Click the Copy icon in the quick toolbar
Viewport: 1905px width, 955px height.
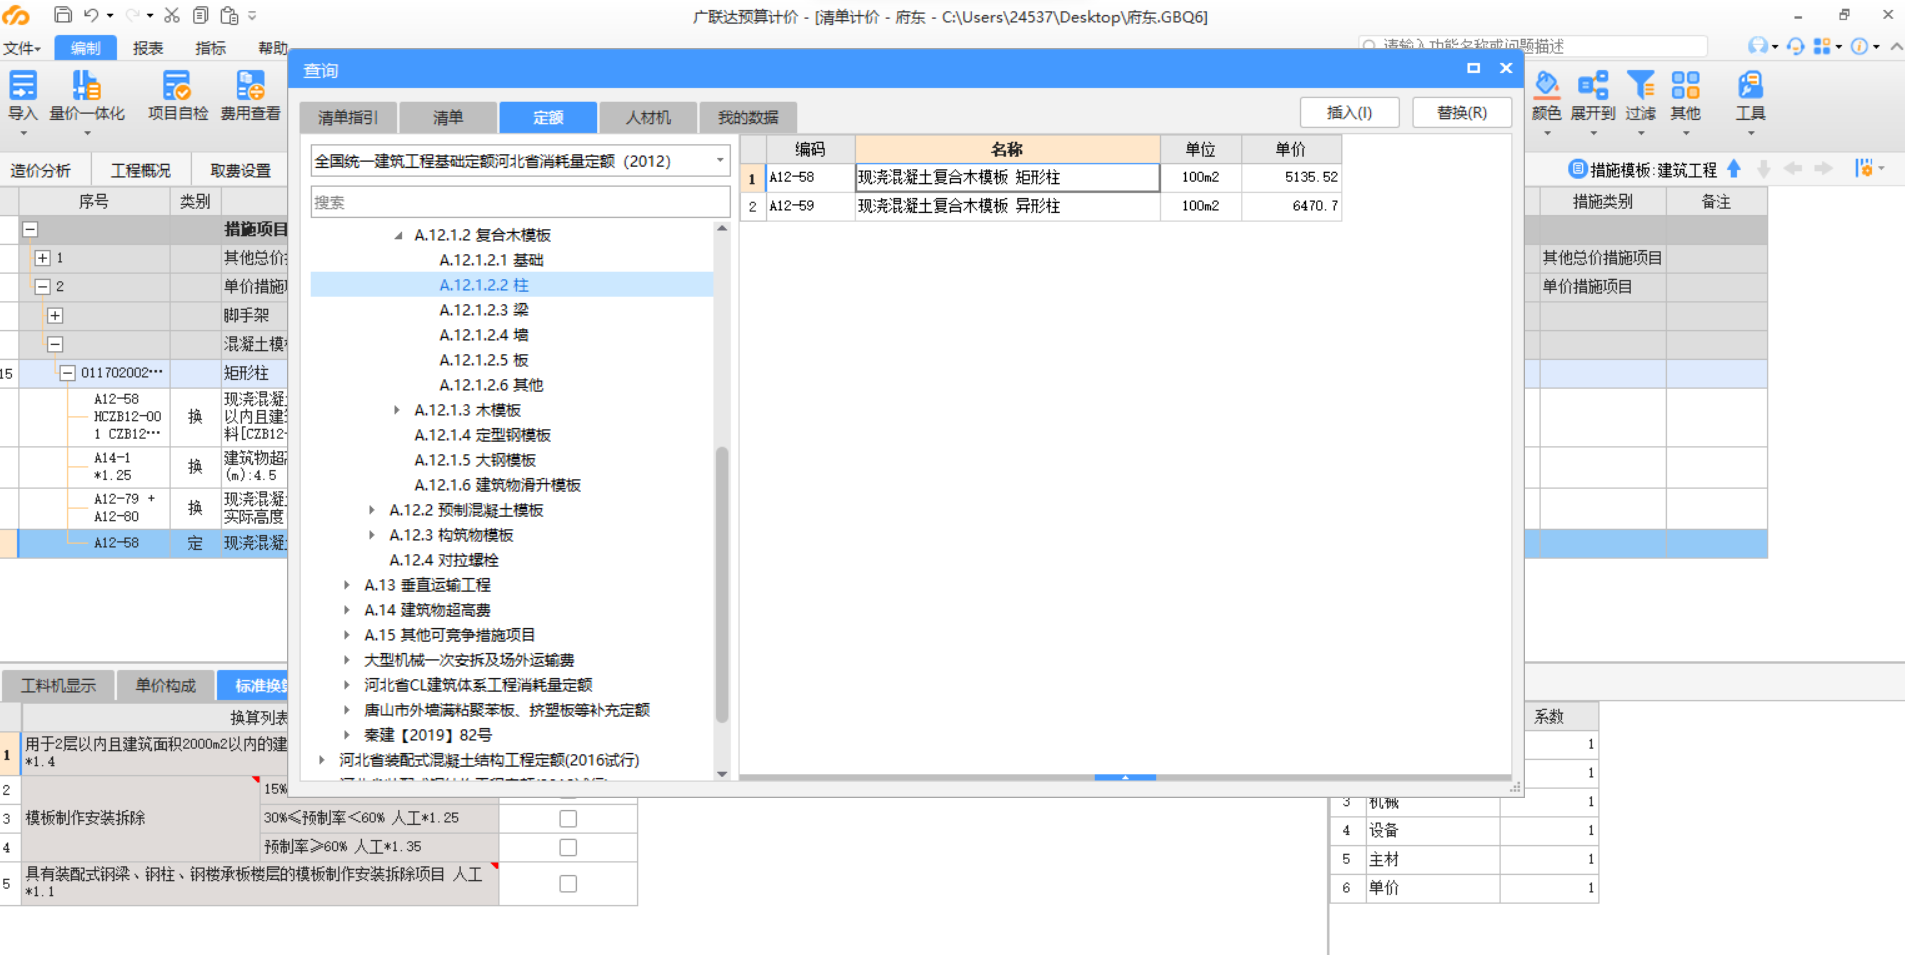point(201,15)
